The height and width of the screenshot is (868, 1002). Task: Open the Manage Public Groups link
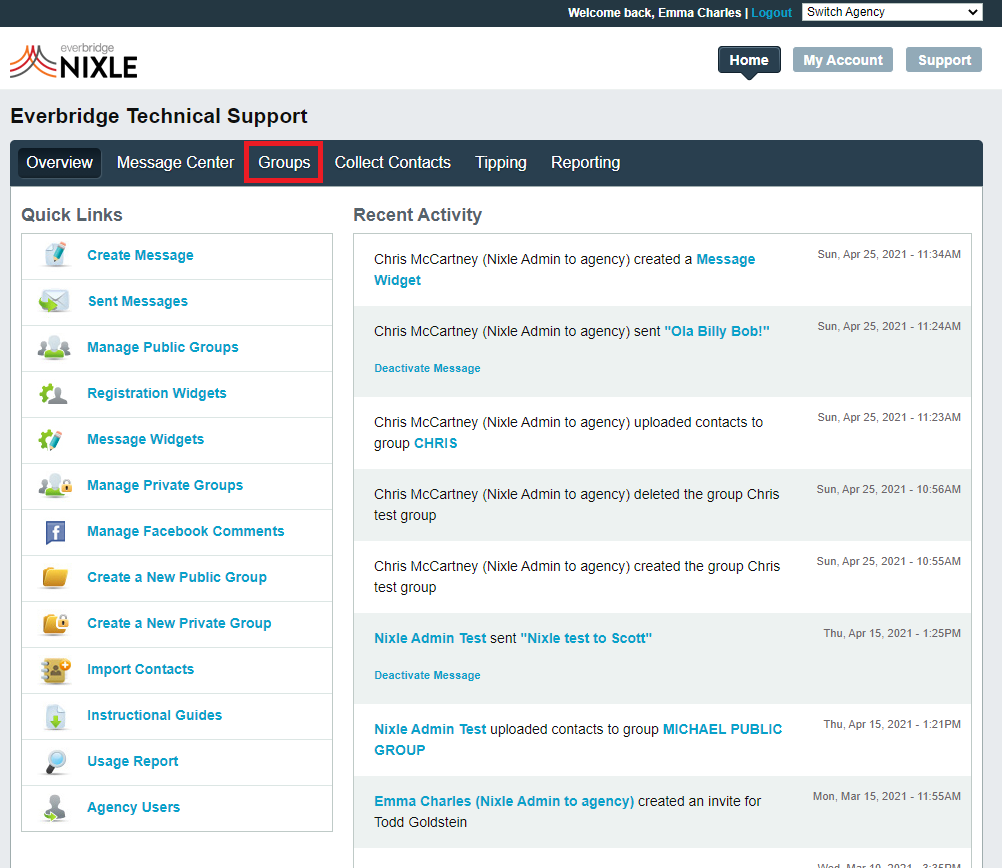[x=162, y=347]
